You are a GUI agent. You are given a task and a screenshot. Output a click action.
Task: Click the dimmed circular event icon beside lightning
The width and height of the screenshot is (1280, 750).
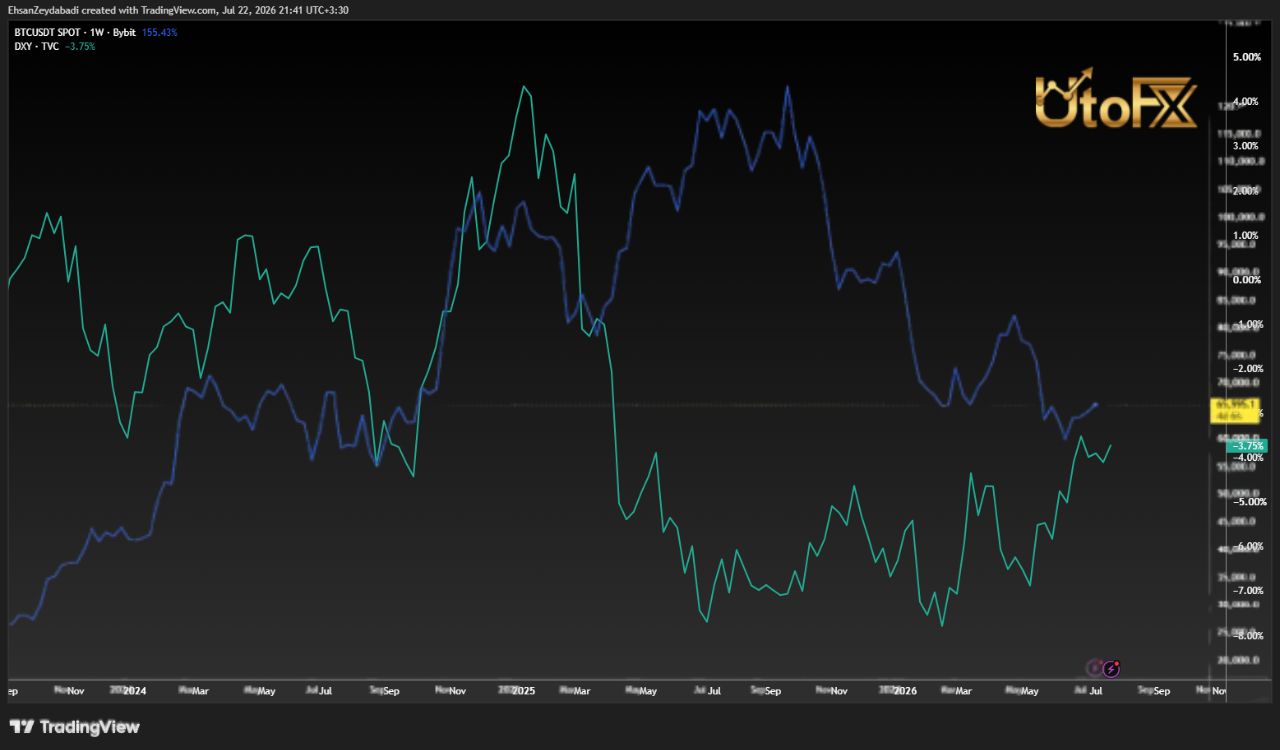[x=1095, y=667]
